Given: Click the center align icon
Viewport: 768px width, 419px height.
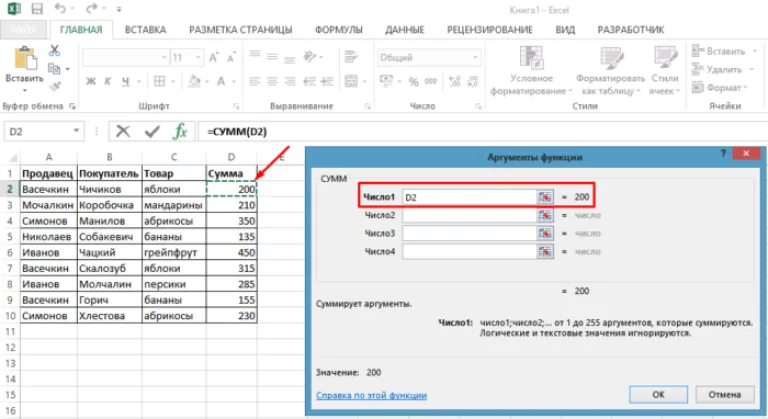Looking at the screenshot, I should point(272,81).
